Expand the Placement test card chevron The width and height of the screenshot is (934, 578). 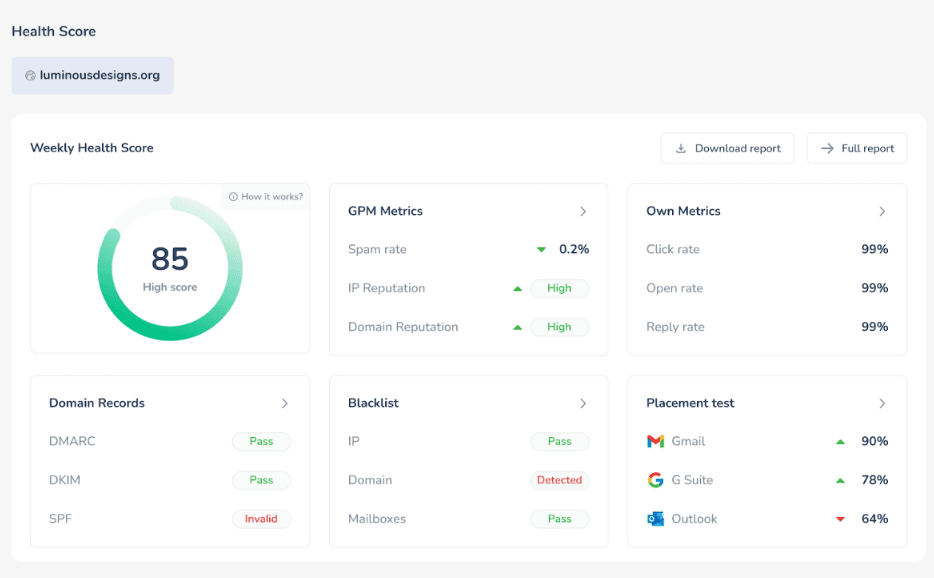tap(882, 403)
